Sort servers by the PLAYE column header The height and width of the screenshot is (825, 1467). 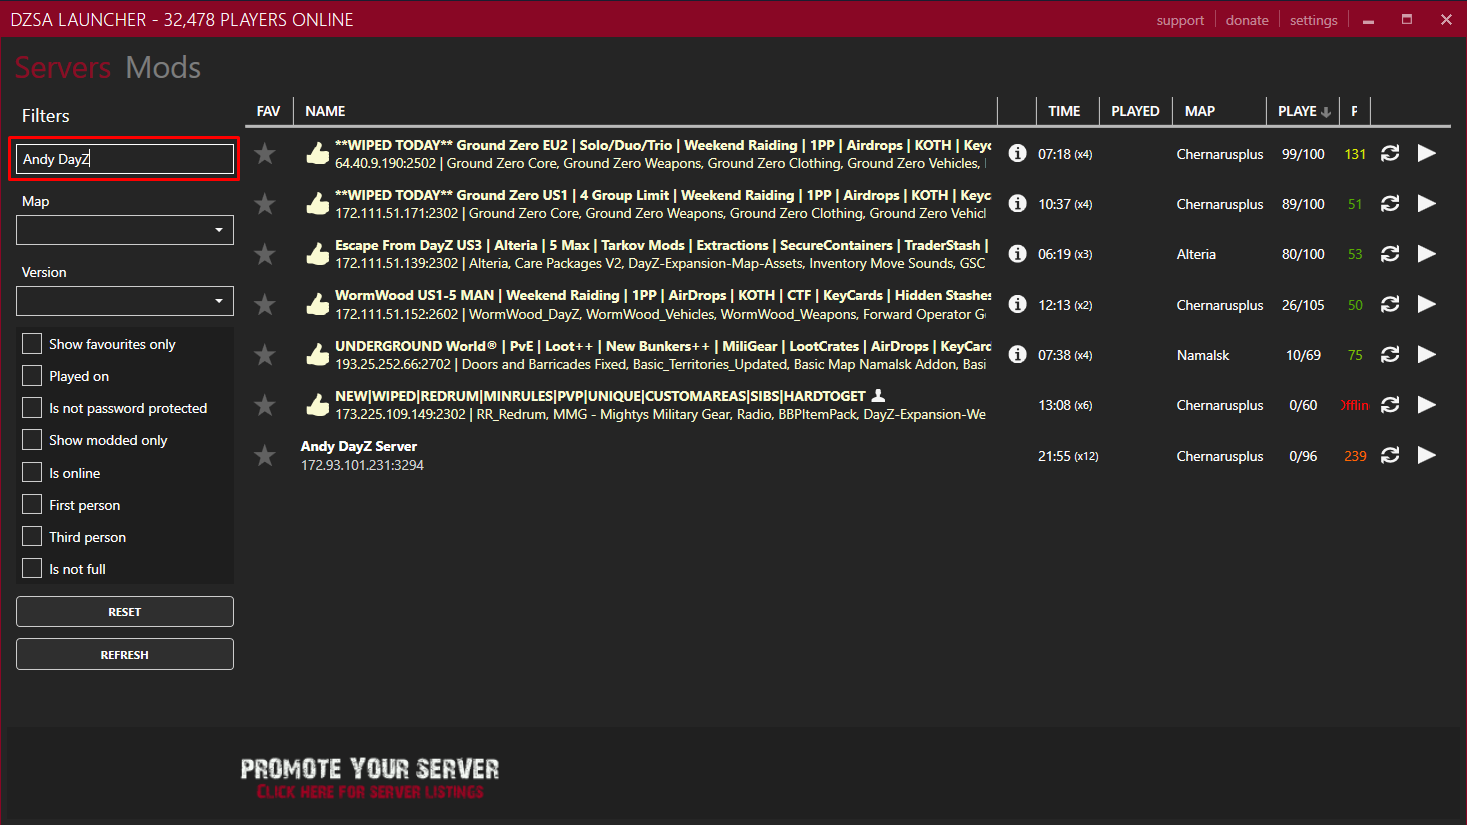(1297, 111)
